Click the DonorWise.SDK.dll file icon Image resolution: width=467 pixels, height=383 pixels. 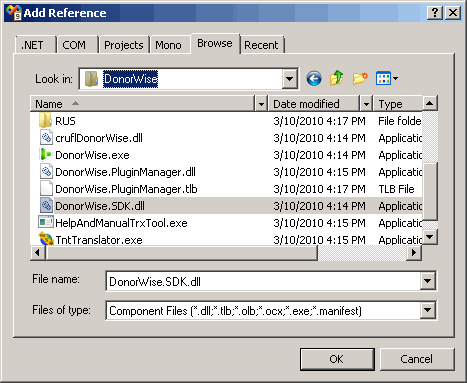pos(46,206)
